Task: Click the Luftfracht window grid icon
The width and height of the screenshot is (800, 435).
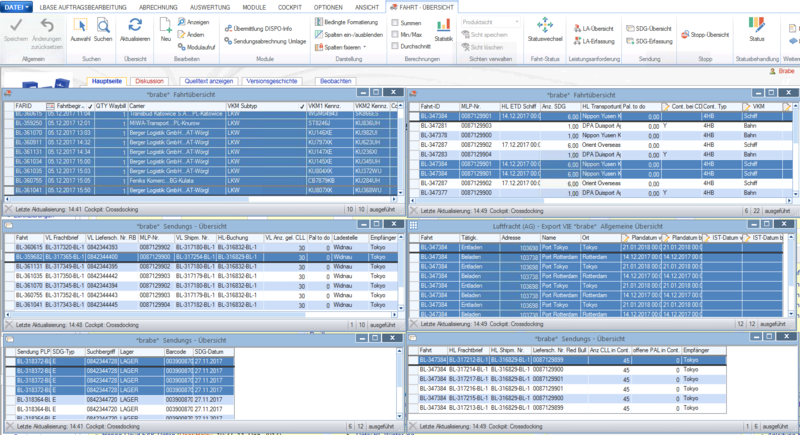Action: (413, 225)
